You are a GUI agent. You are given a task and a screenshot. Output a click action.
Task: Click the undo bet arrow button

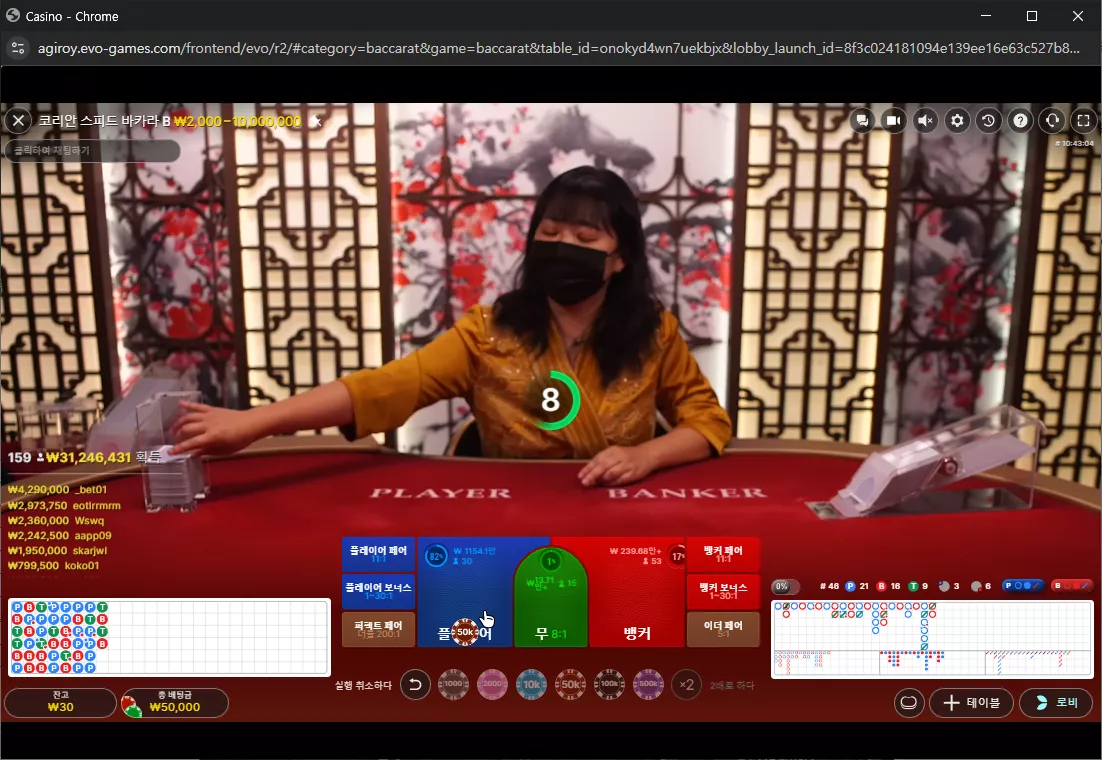(415, 684)
